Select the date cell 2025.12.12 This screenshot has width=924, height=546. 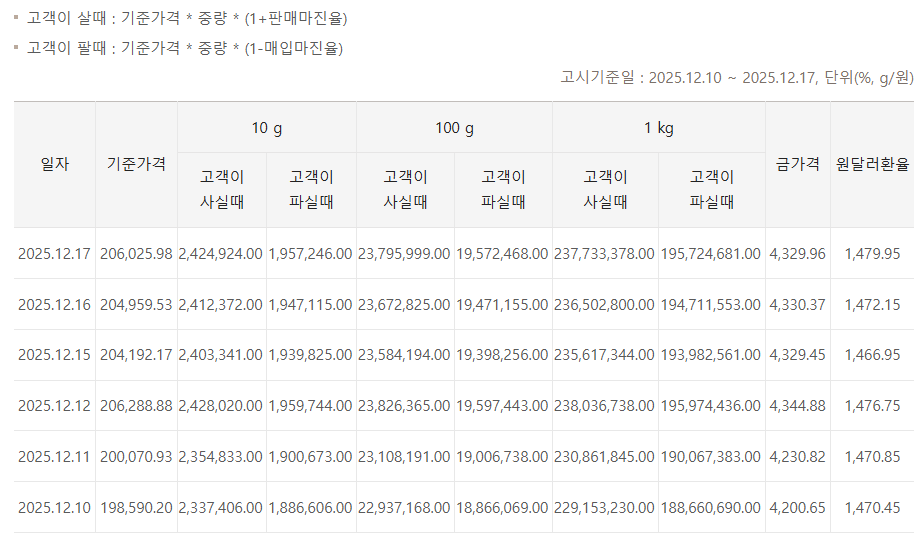point(54,406)
